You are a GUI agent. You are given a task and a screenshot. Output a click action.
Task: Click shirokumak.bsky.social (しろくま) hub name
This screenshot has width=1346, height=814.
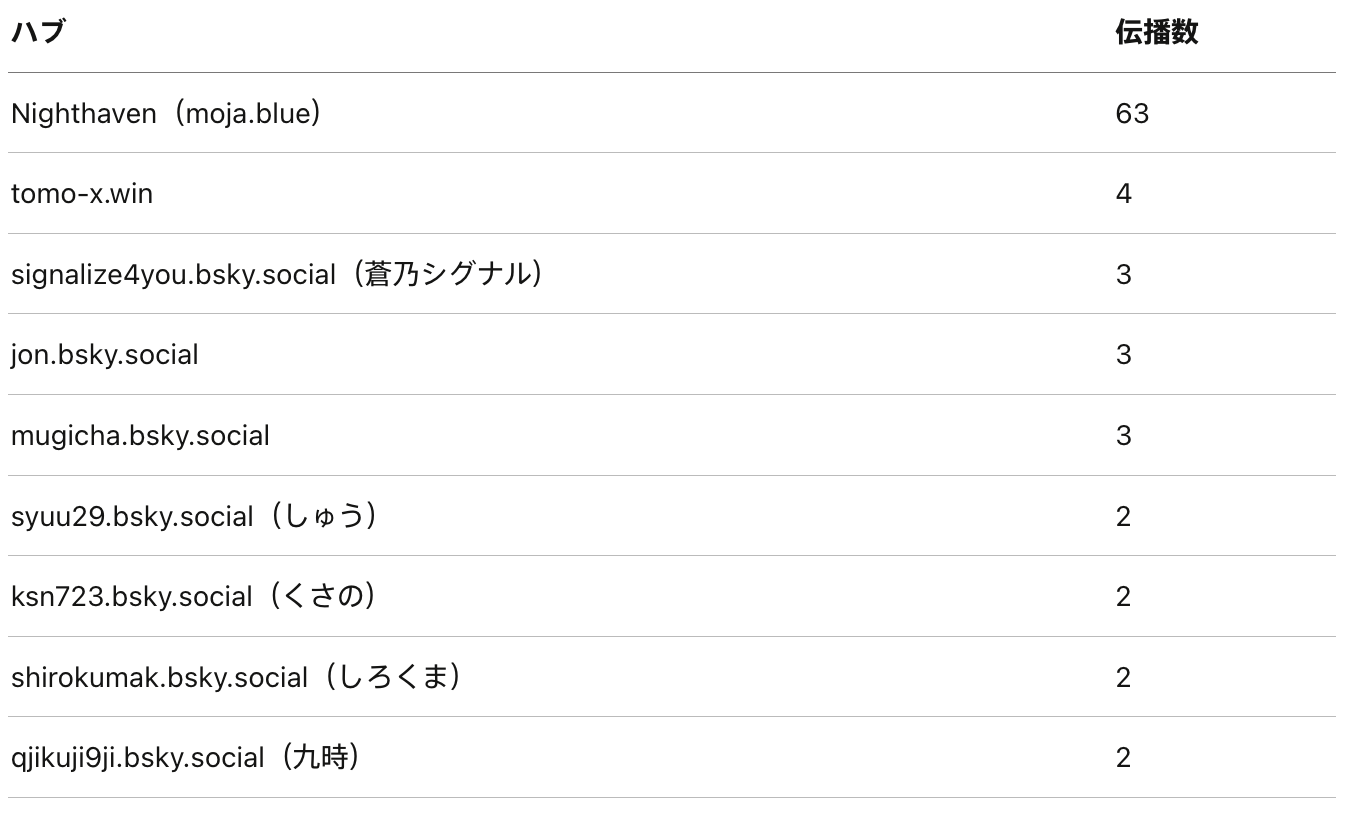(x=236, y=678)
